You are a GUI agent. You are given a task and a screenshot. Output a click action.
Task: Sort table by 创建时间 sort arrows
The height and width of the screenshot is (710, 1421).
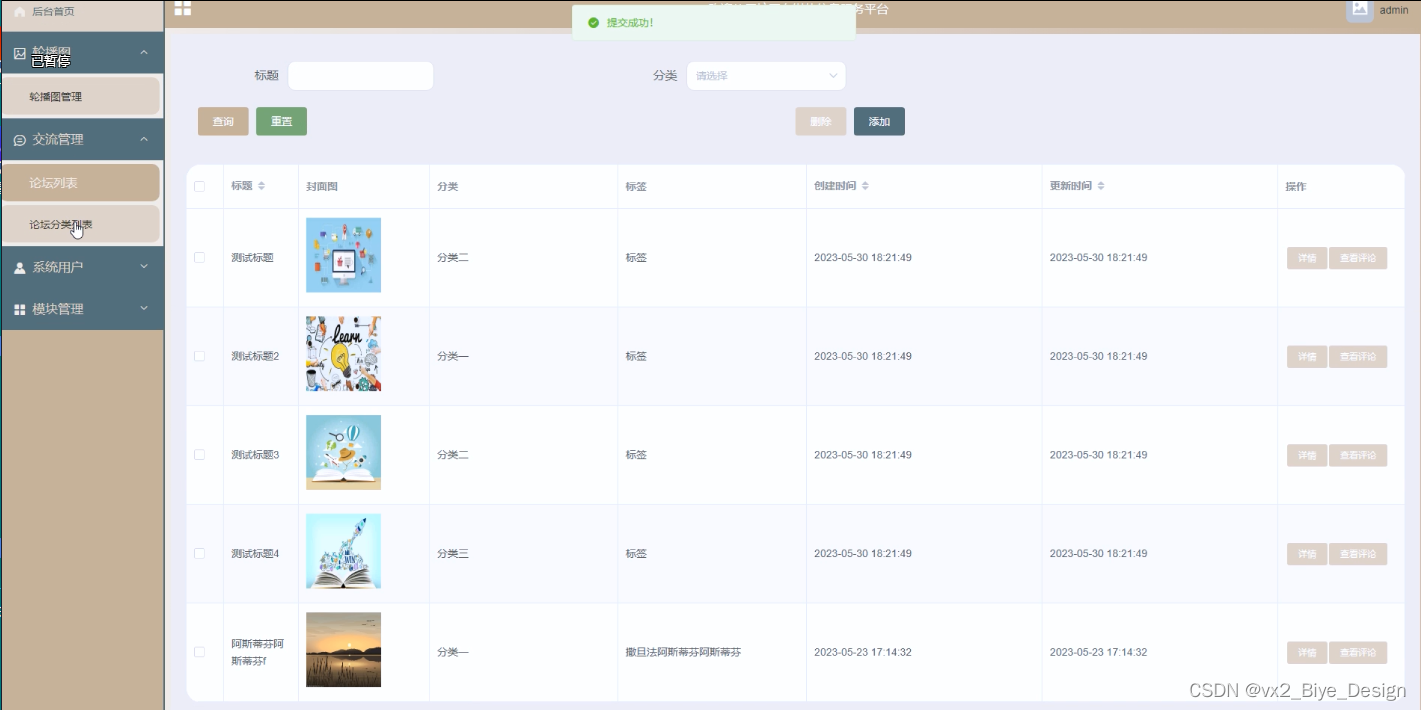865,186
